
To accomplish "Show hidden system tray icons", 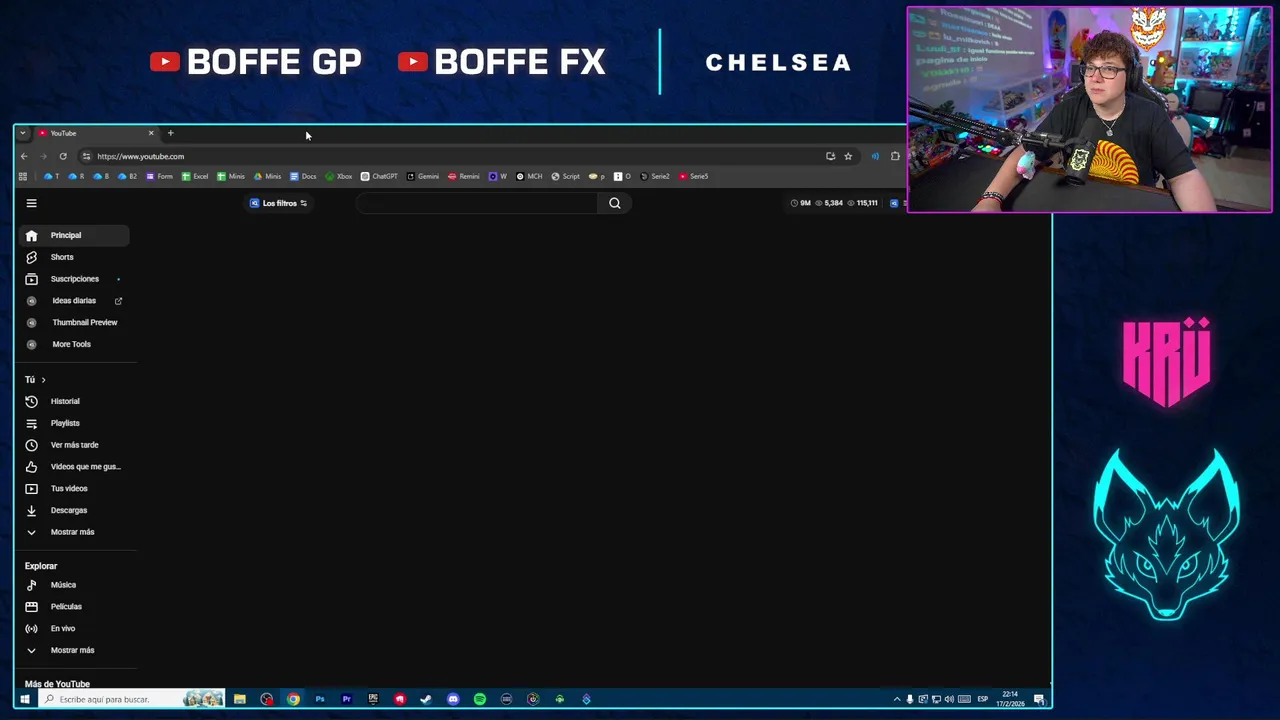I will click(x=897, y=699).
